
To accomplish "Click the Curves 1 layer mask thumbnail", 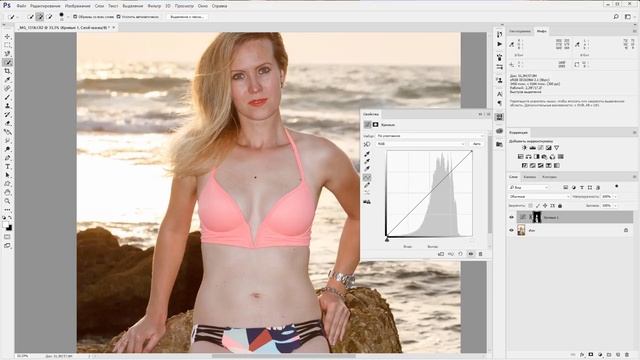I will (x=537, y=217).
